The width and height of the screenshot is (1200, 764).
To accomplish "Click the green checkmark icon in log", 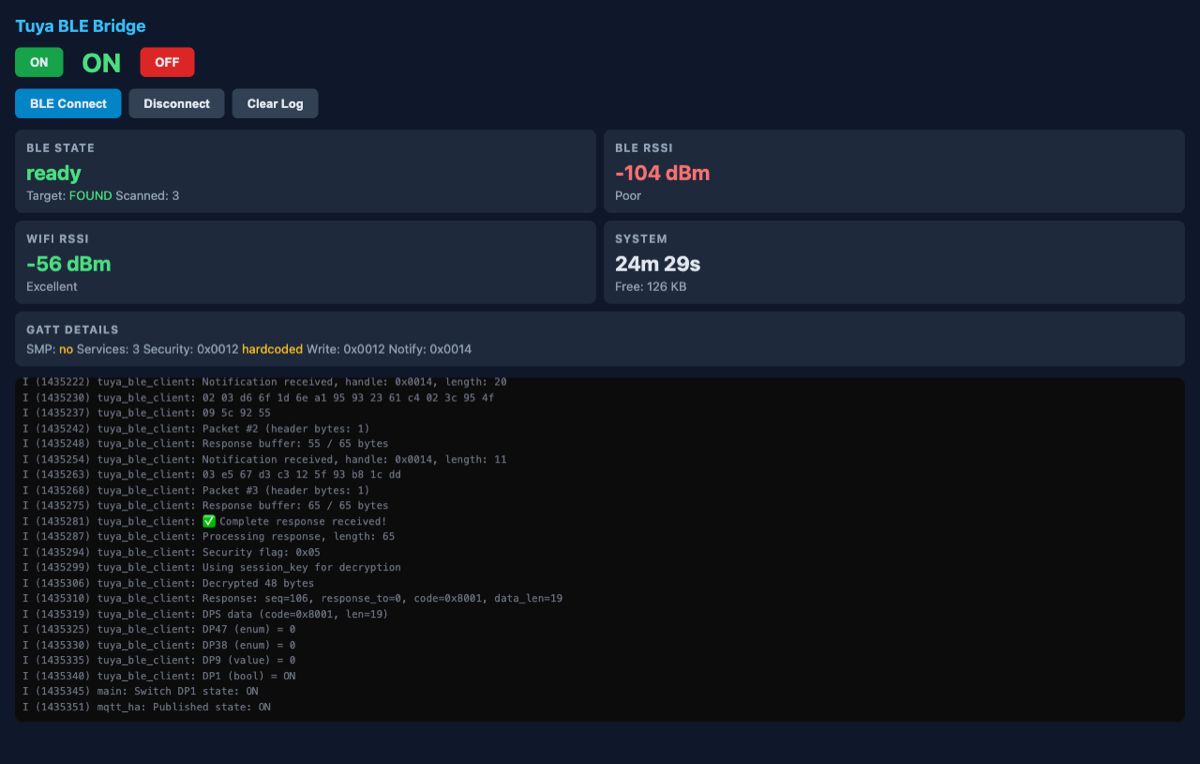I will (209, 521).
